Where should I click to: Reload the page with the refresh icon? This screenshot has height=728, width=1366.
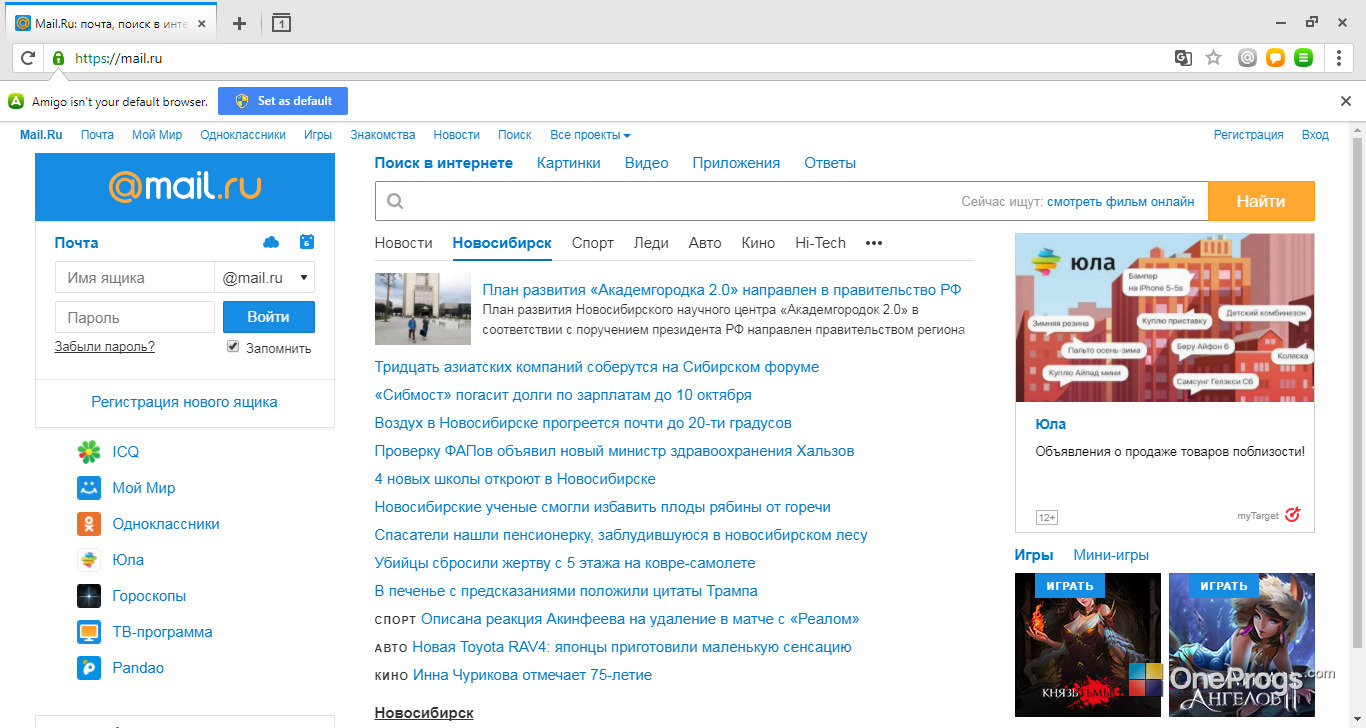coord(28,58)
